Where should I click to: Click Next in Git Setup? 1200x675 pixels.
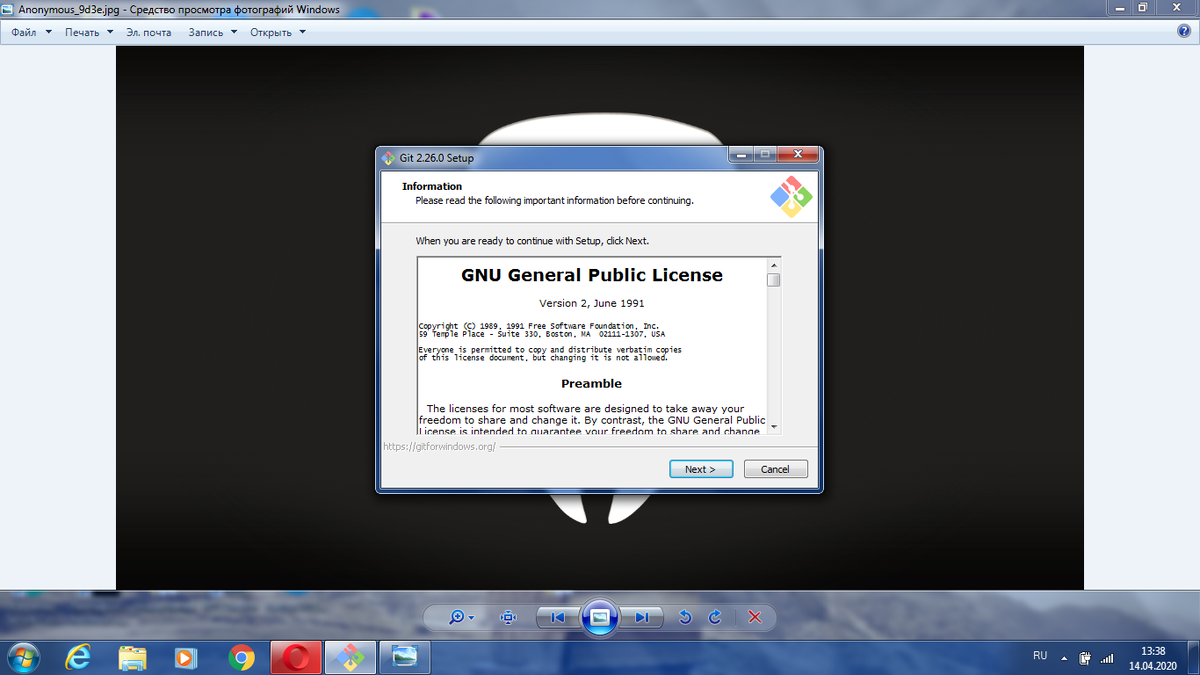(701, 469)
